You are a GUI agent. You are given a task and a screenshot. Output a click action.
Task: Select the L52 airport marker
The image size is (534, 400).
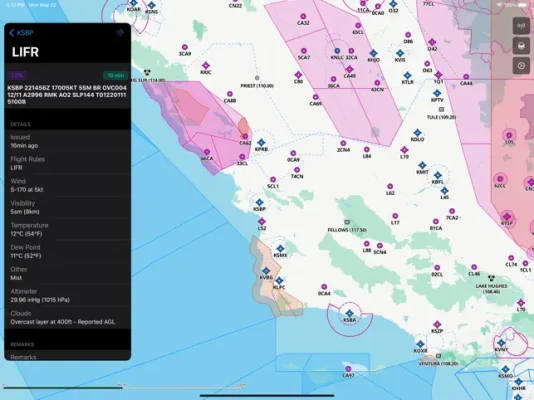pos(262,222)
